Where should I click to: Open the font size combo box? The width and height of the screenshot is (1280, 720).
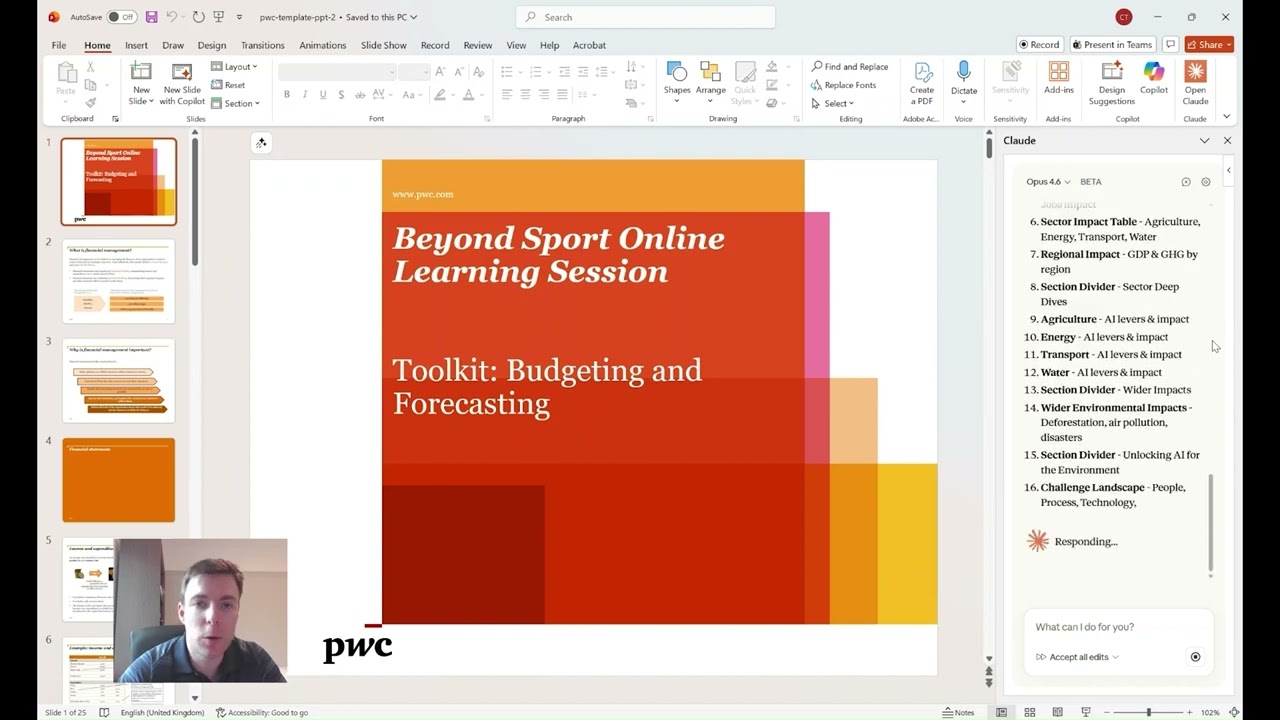[413, 72]
